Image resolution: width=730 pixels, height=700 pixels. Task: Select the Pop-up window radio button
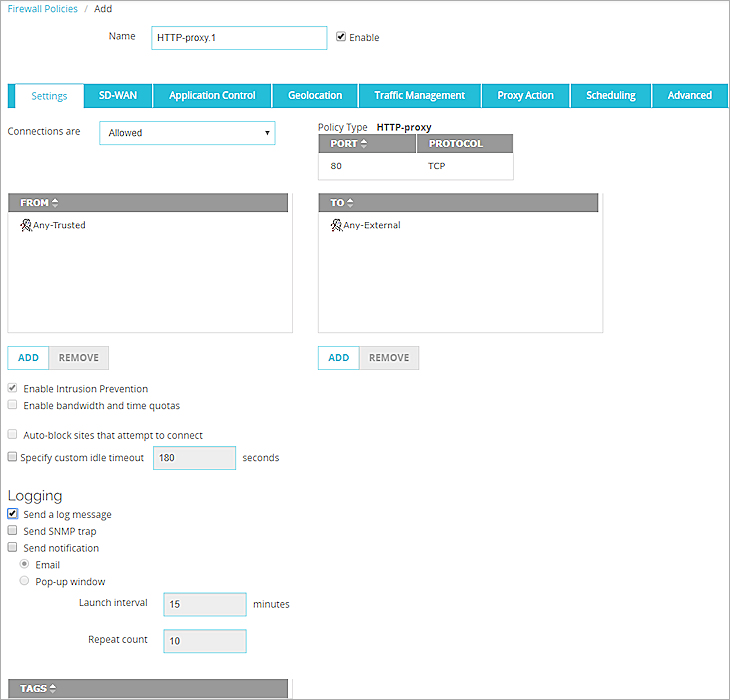pos(24,581)
